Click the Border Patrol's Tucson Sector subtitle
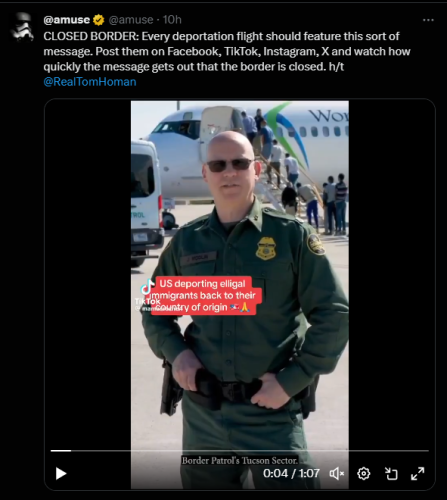 [x=240, y=461]
